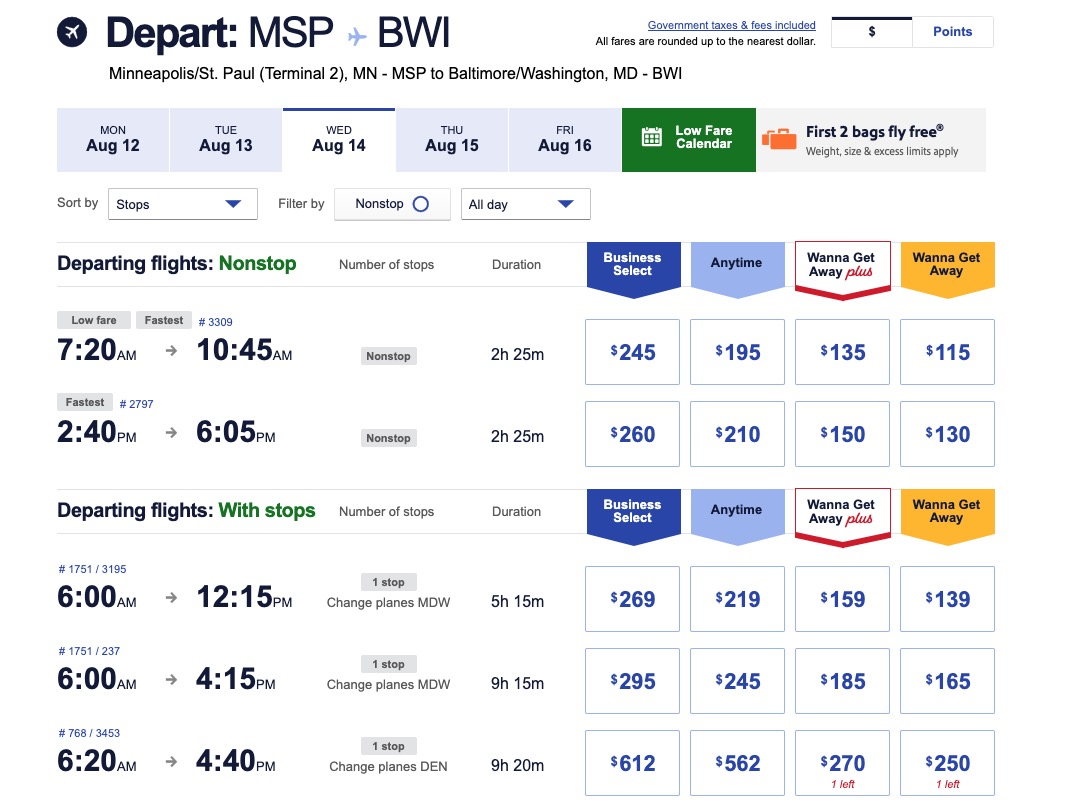This screenshot has height=806, width=1069.
Task: Switch to the Thu Aug 15 date tab
Action: pos(451,140)
